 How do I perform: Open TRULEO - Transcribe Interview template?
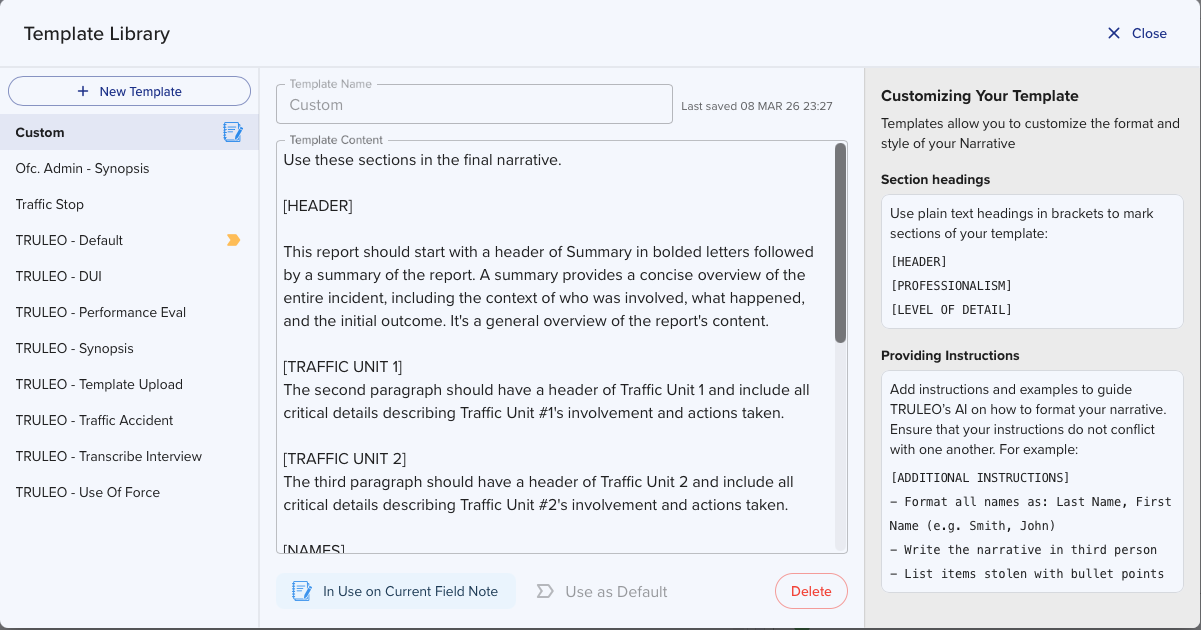[x=109, y=456]
